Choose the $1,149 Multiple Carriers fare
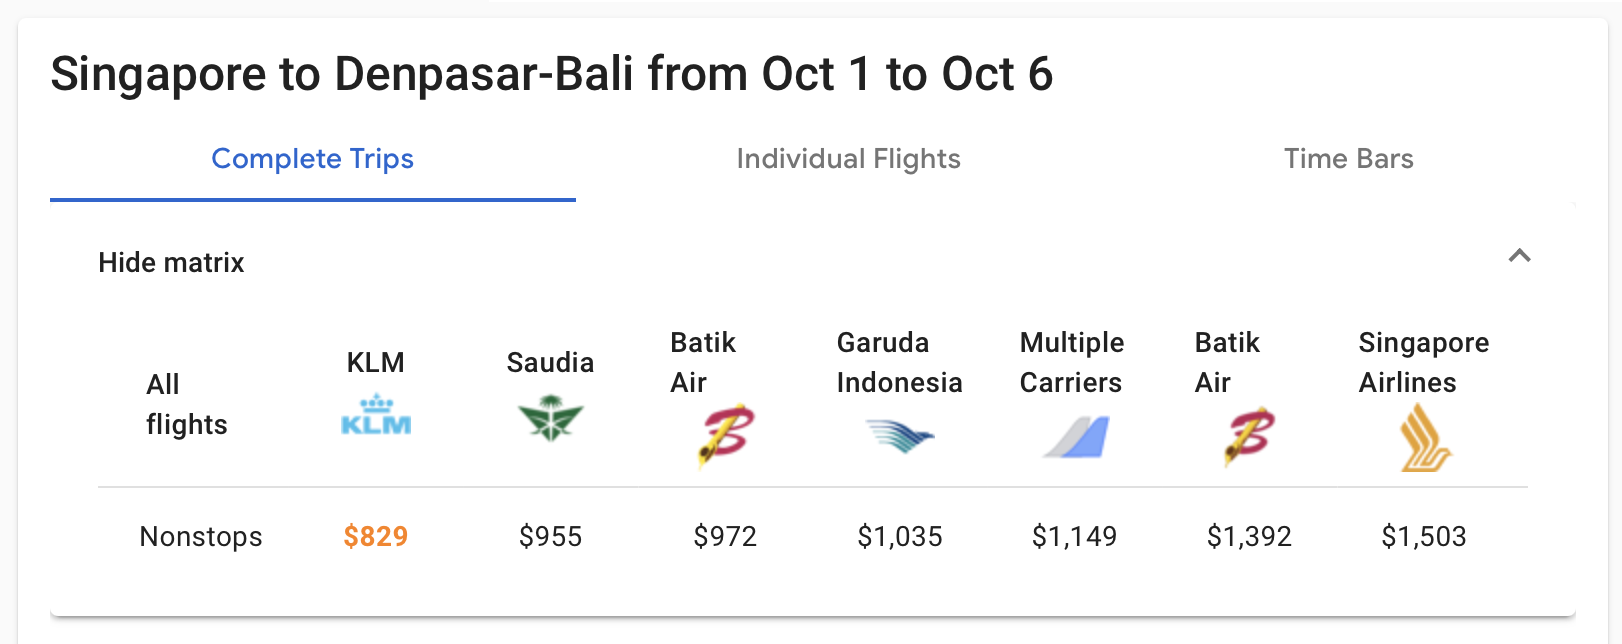Viewport: 1622px width, 644px height. coord(1074,537)
